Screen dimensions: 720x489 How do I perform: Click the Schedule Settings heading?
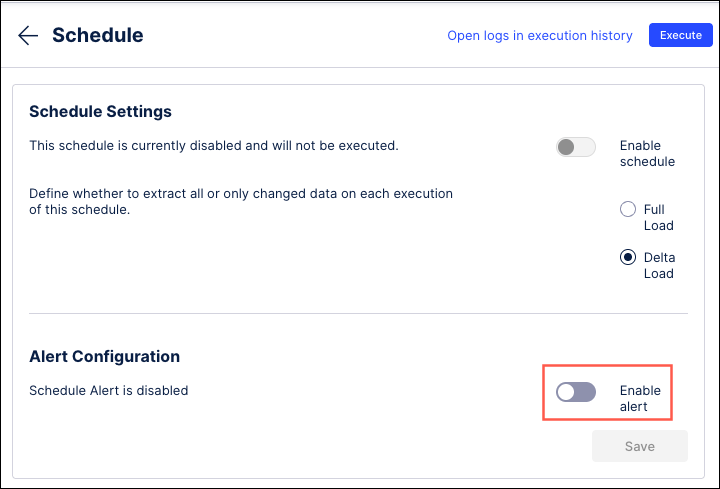tap(100, 111)
